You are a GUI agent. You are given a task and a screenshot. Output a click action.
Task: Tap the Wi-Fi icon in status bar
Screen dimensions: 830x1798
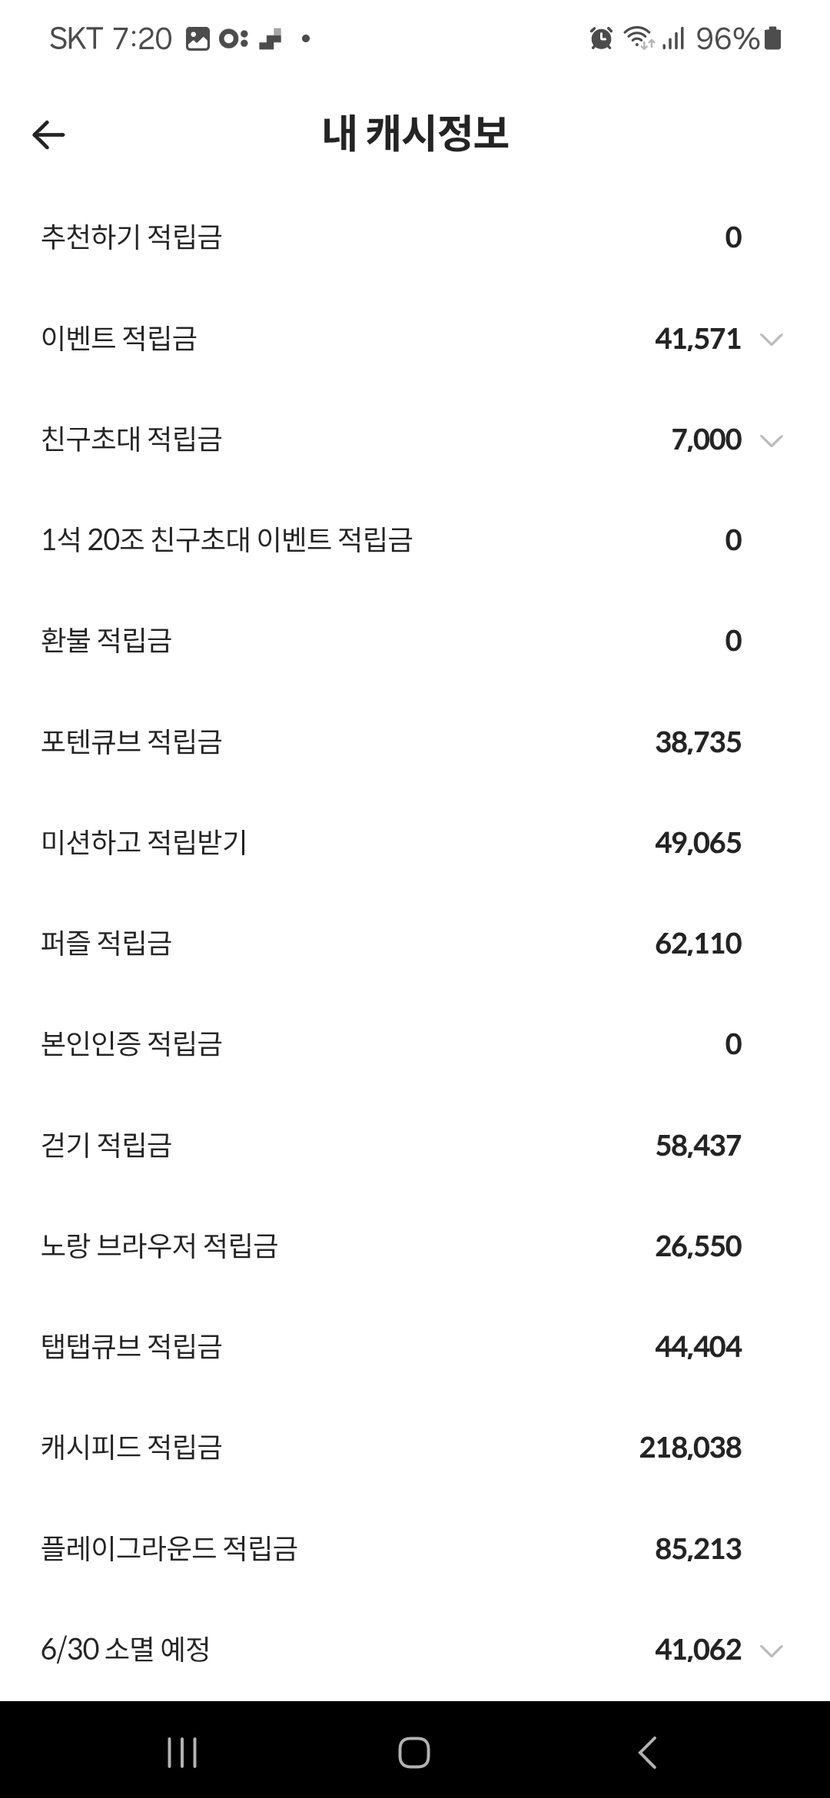click(x=638, y=39)
